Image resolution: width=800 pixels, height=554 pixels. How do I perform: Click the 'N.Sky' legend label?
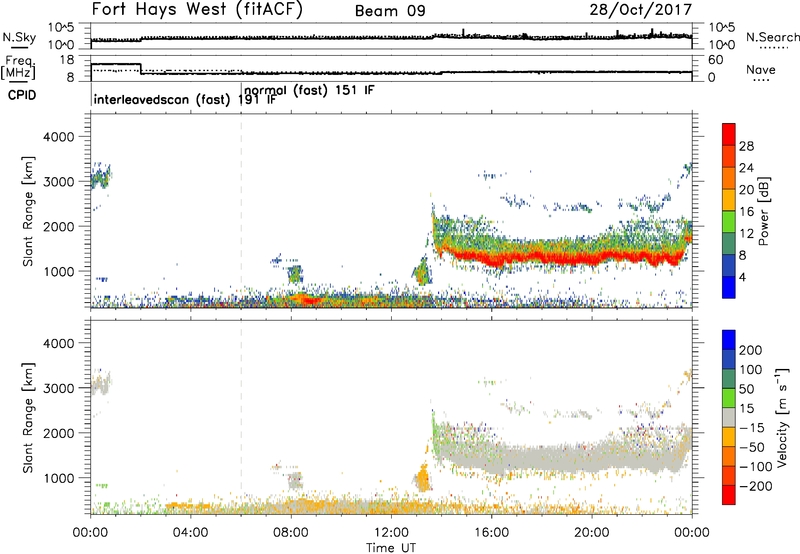coord(19,37)
